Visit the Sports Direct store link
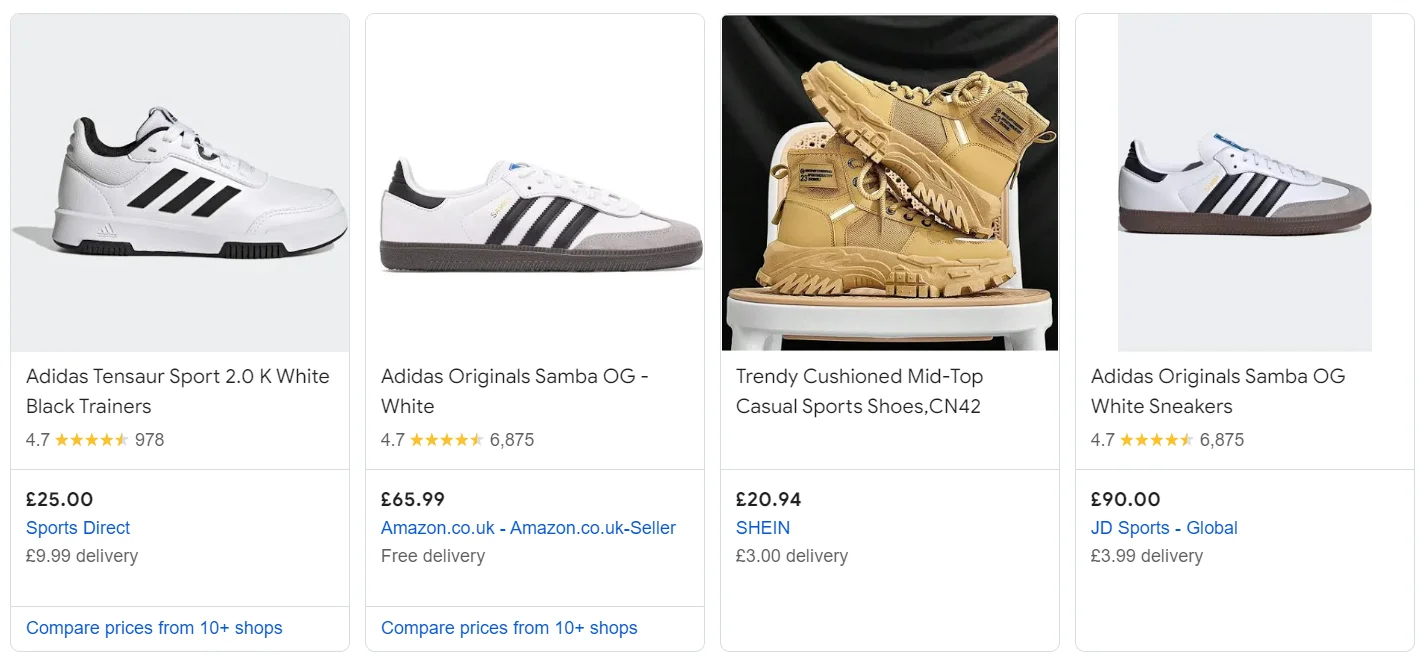 pyautogui.click(x=78, y=528)
